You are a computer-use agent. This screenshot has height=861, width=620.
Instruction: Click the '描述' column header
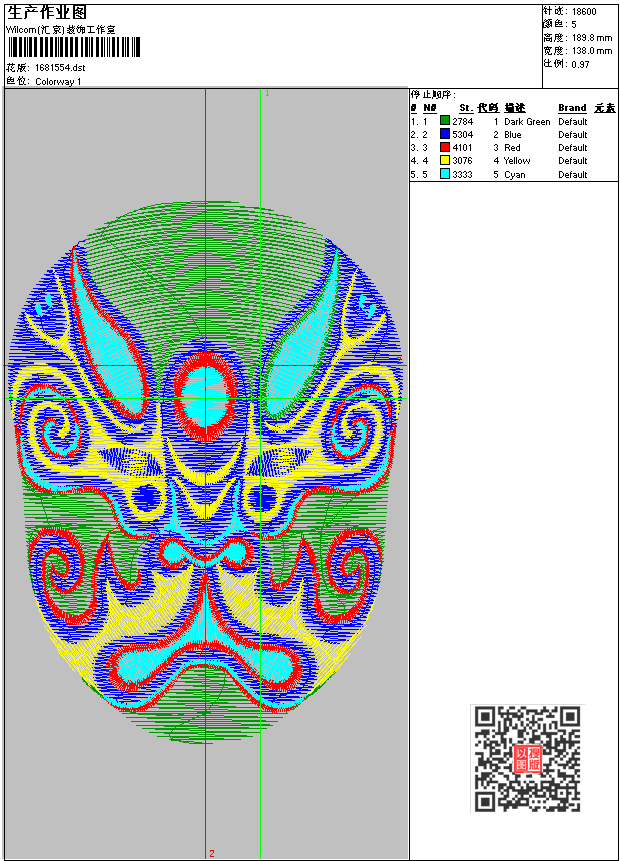pyautogui.click(x=515, y=108)
